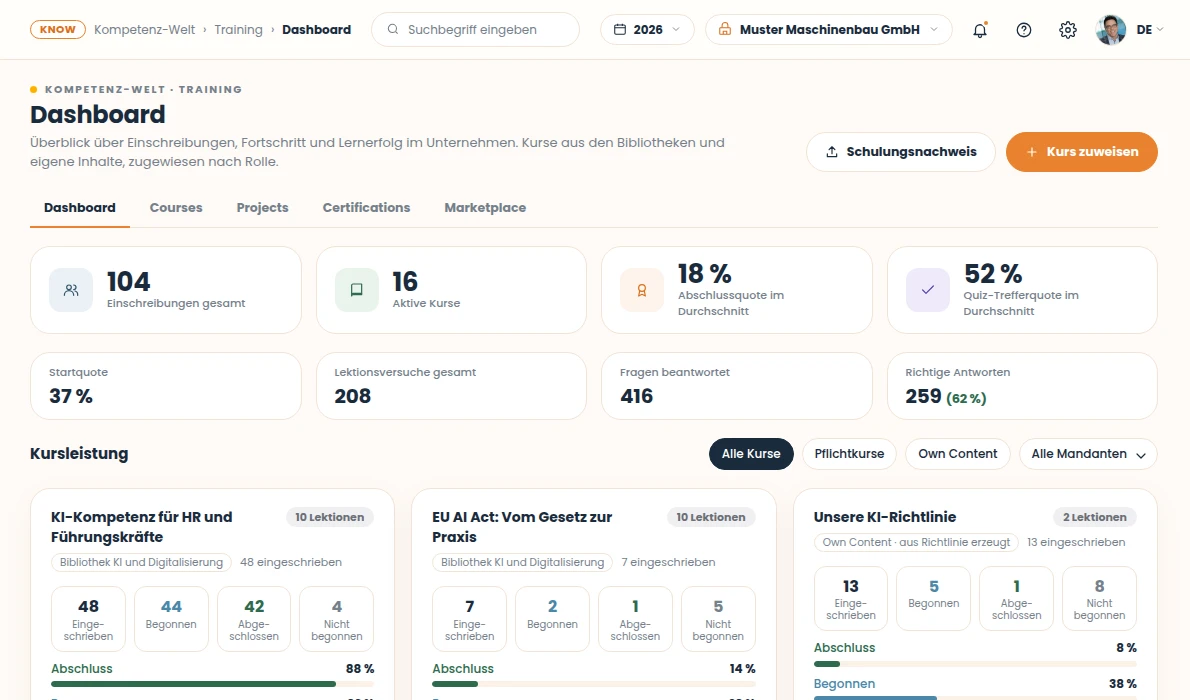Click the 48 Eingeschrieben stat box
The height and width of the screenshot is (700, 1190).
(88, 619)
